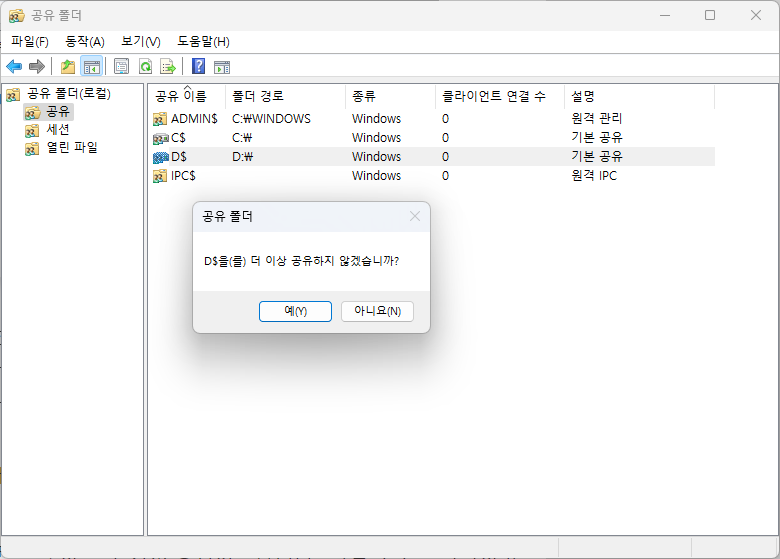The width and height of the screenshot is (780, 559).
Task: Click the Back arrow toolbar icon
Action: click(14, 66)
